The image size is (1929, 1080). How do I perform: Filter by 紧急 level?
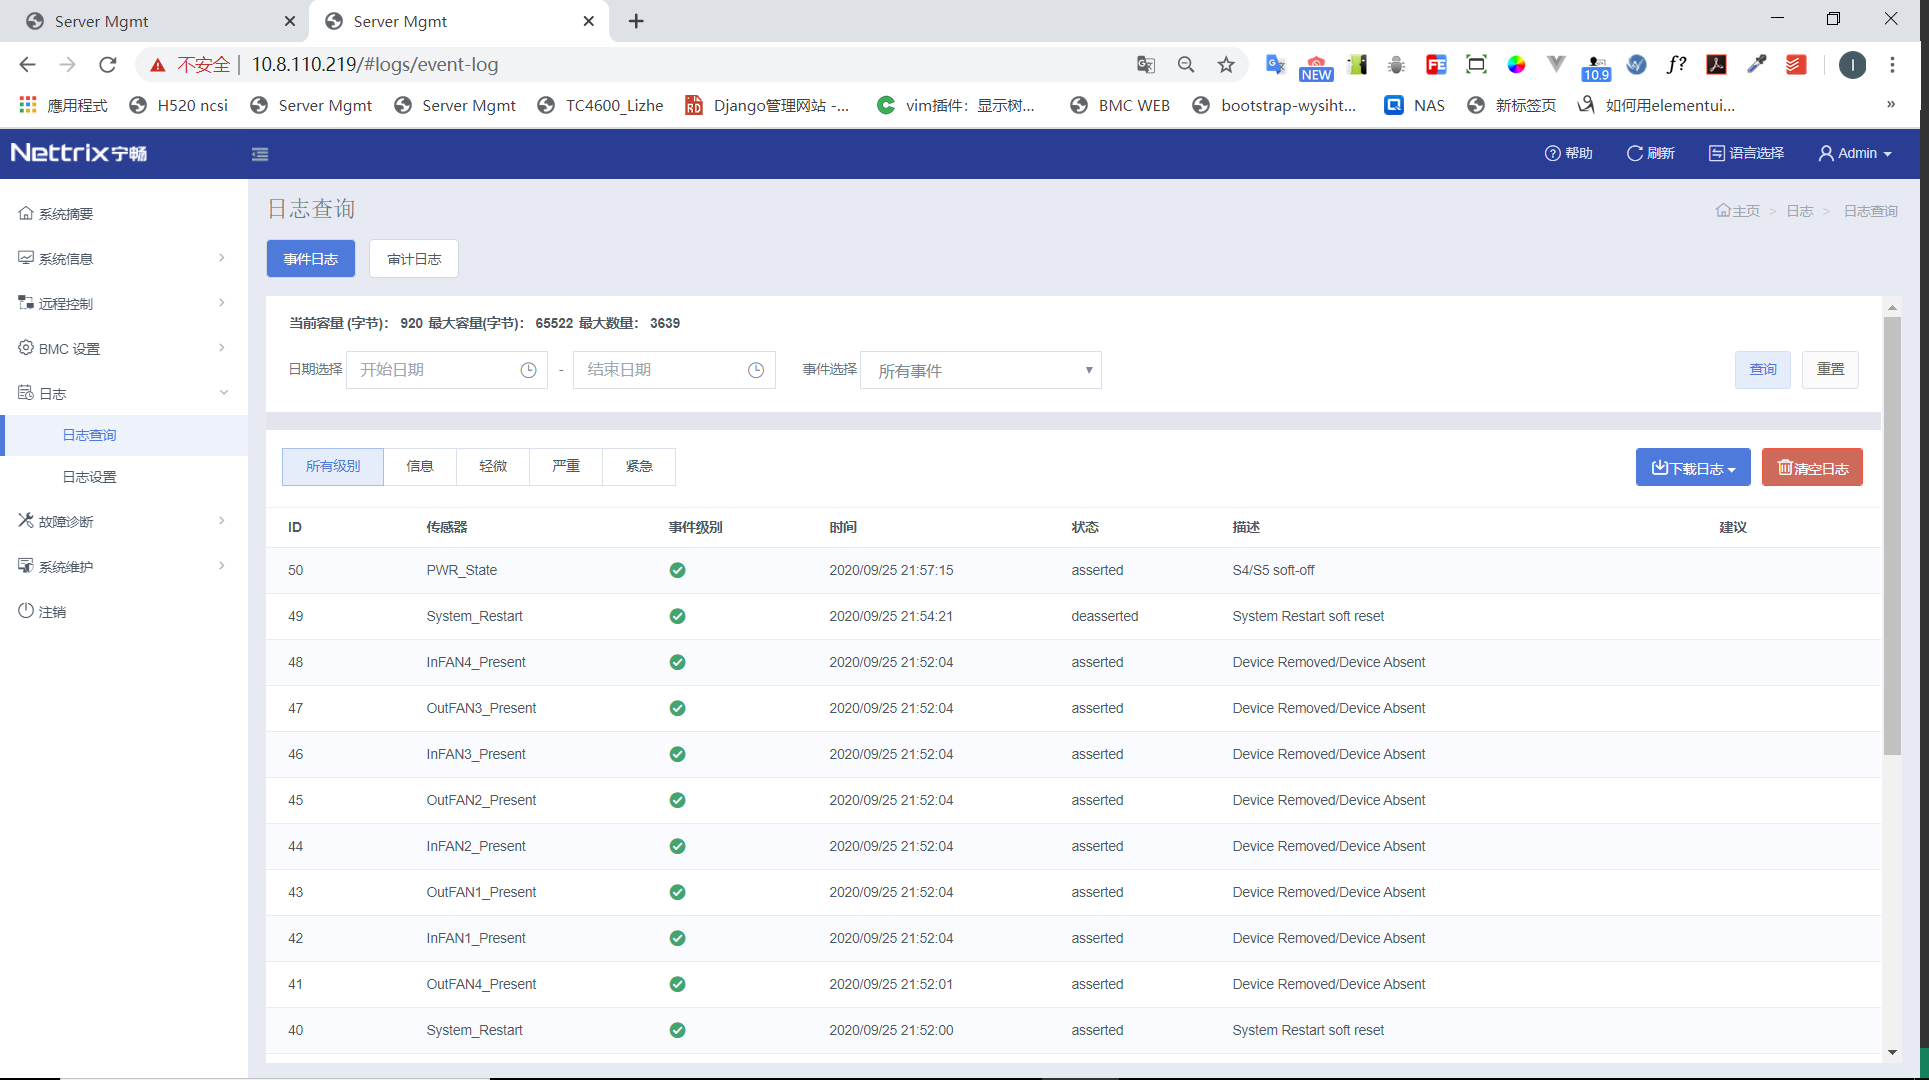click(639, 467)
